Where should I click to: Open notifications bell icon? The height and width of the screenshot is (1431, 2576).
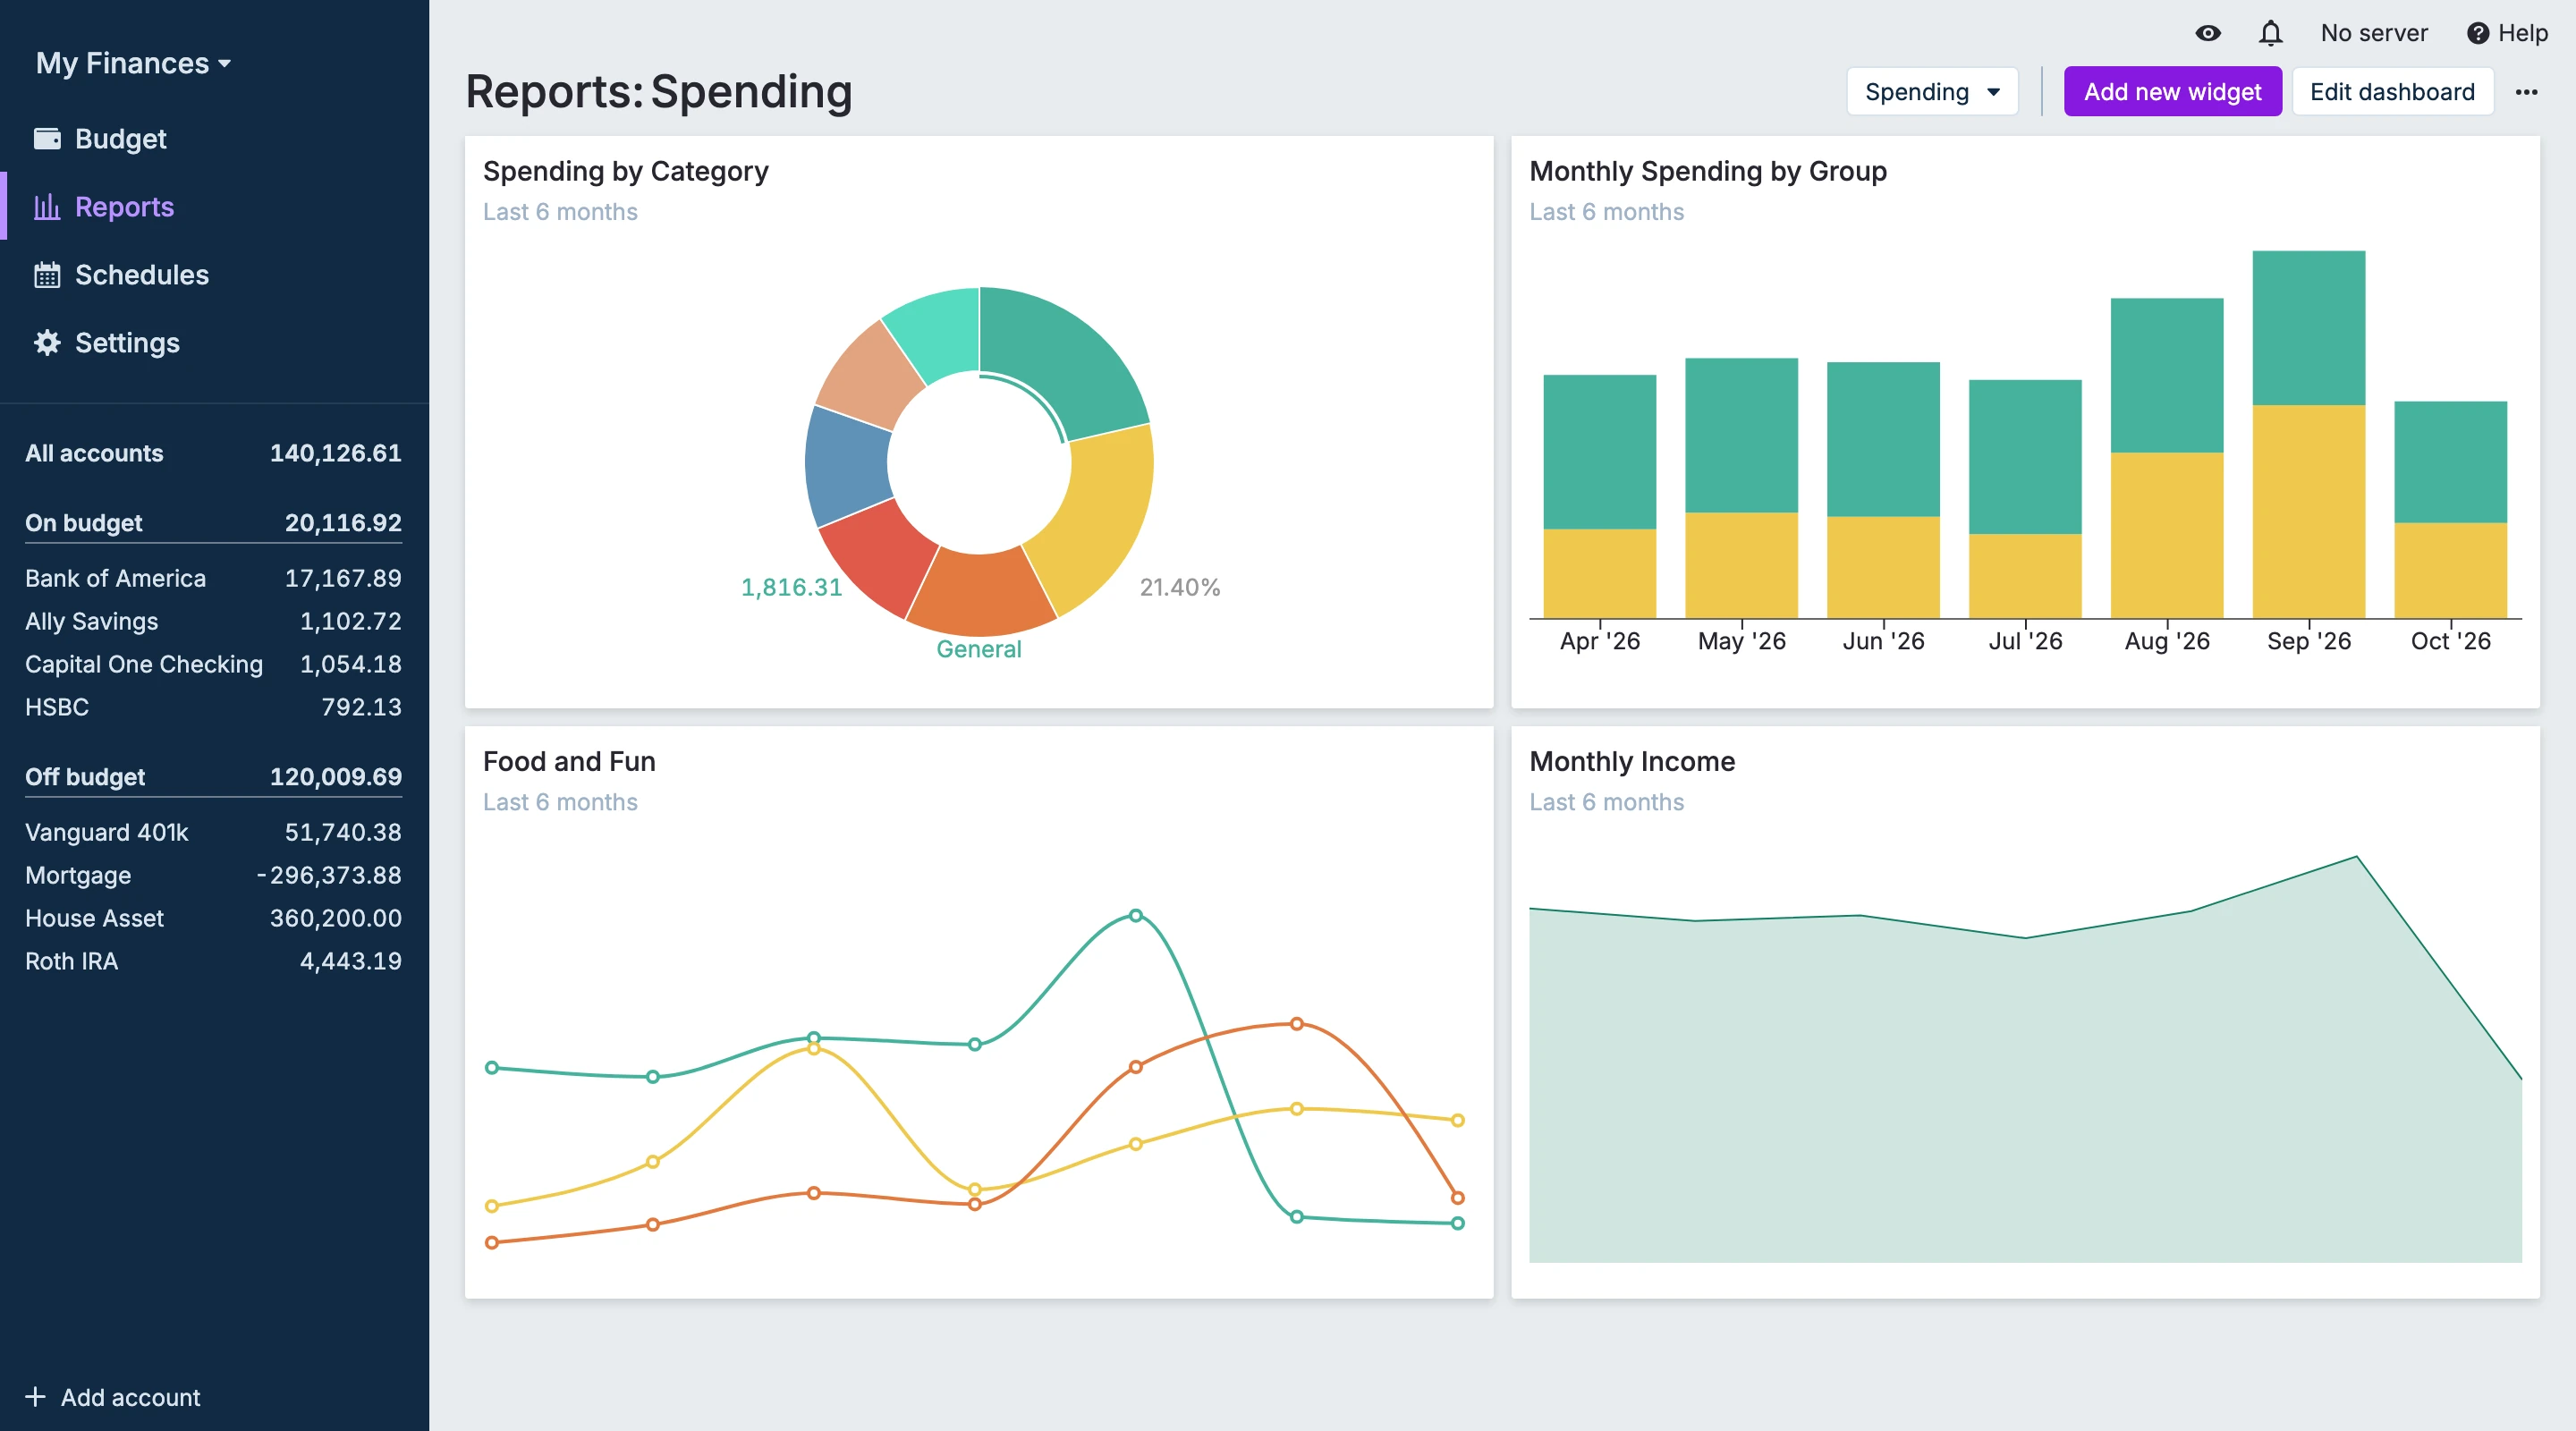pos(2270,33)
